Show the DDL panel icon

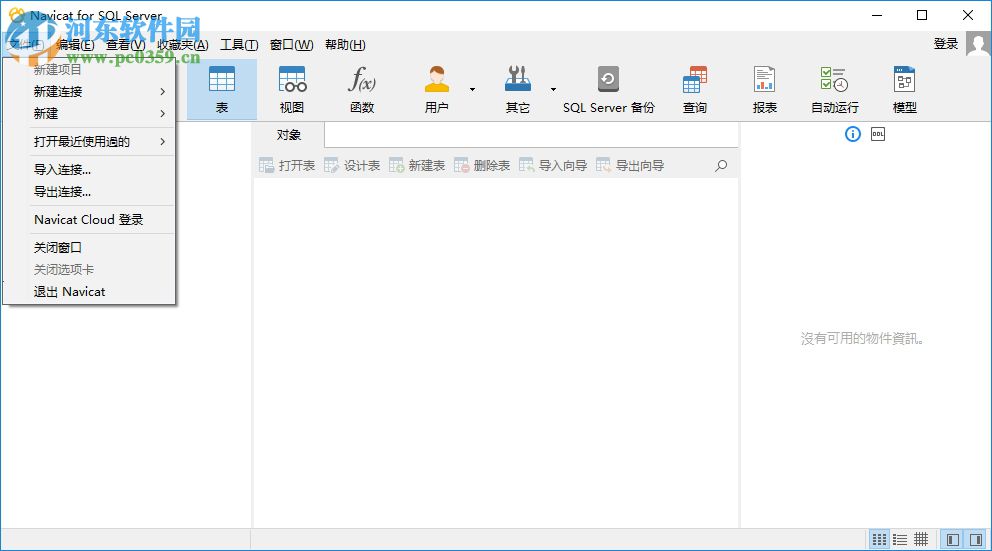pyautogui.click(x=877, y=134)
